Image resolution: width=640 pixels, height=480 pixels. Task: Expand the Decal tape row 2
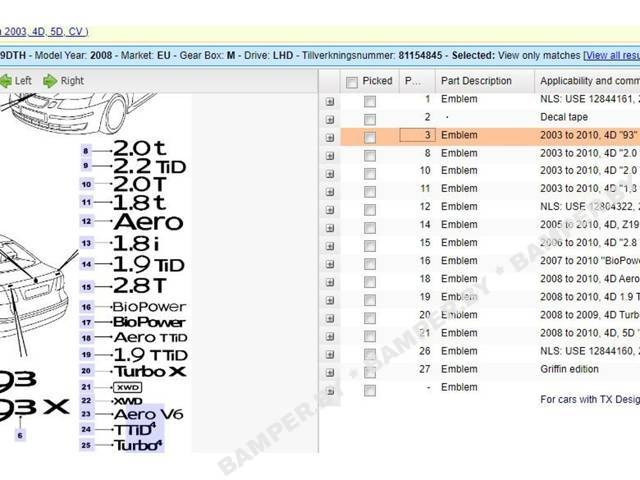330,120
